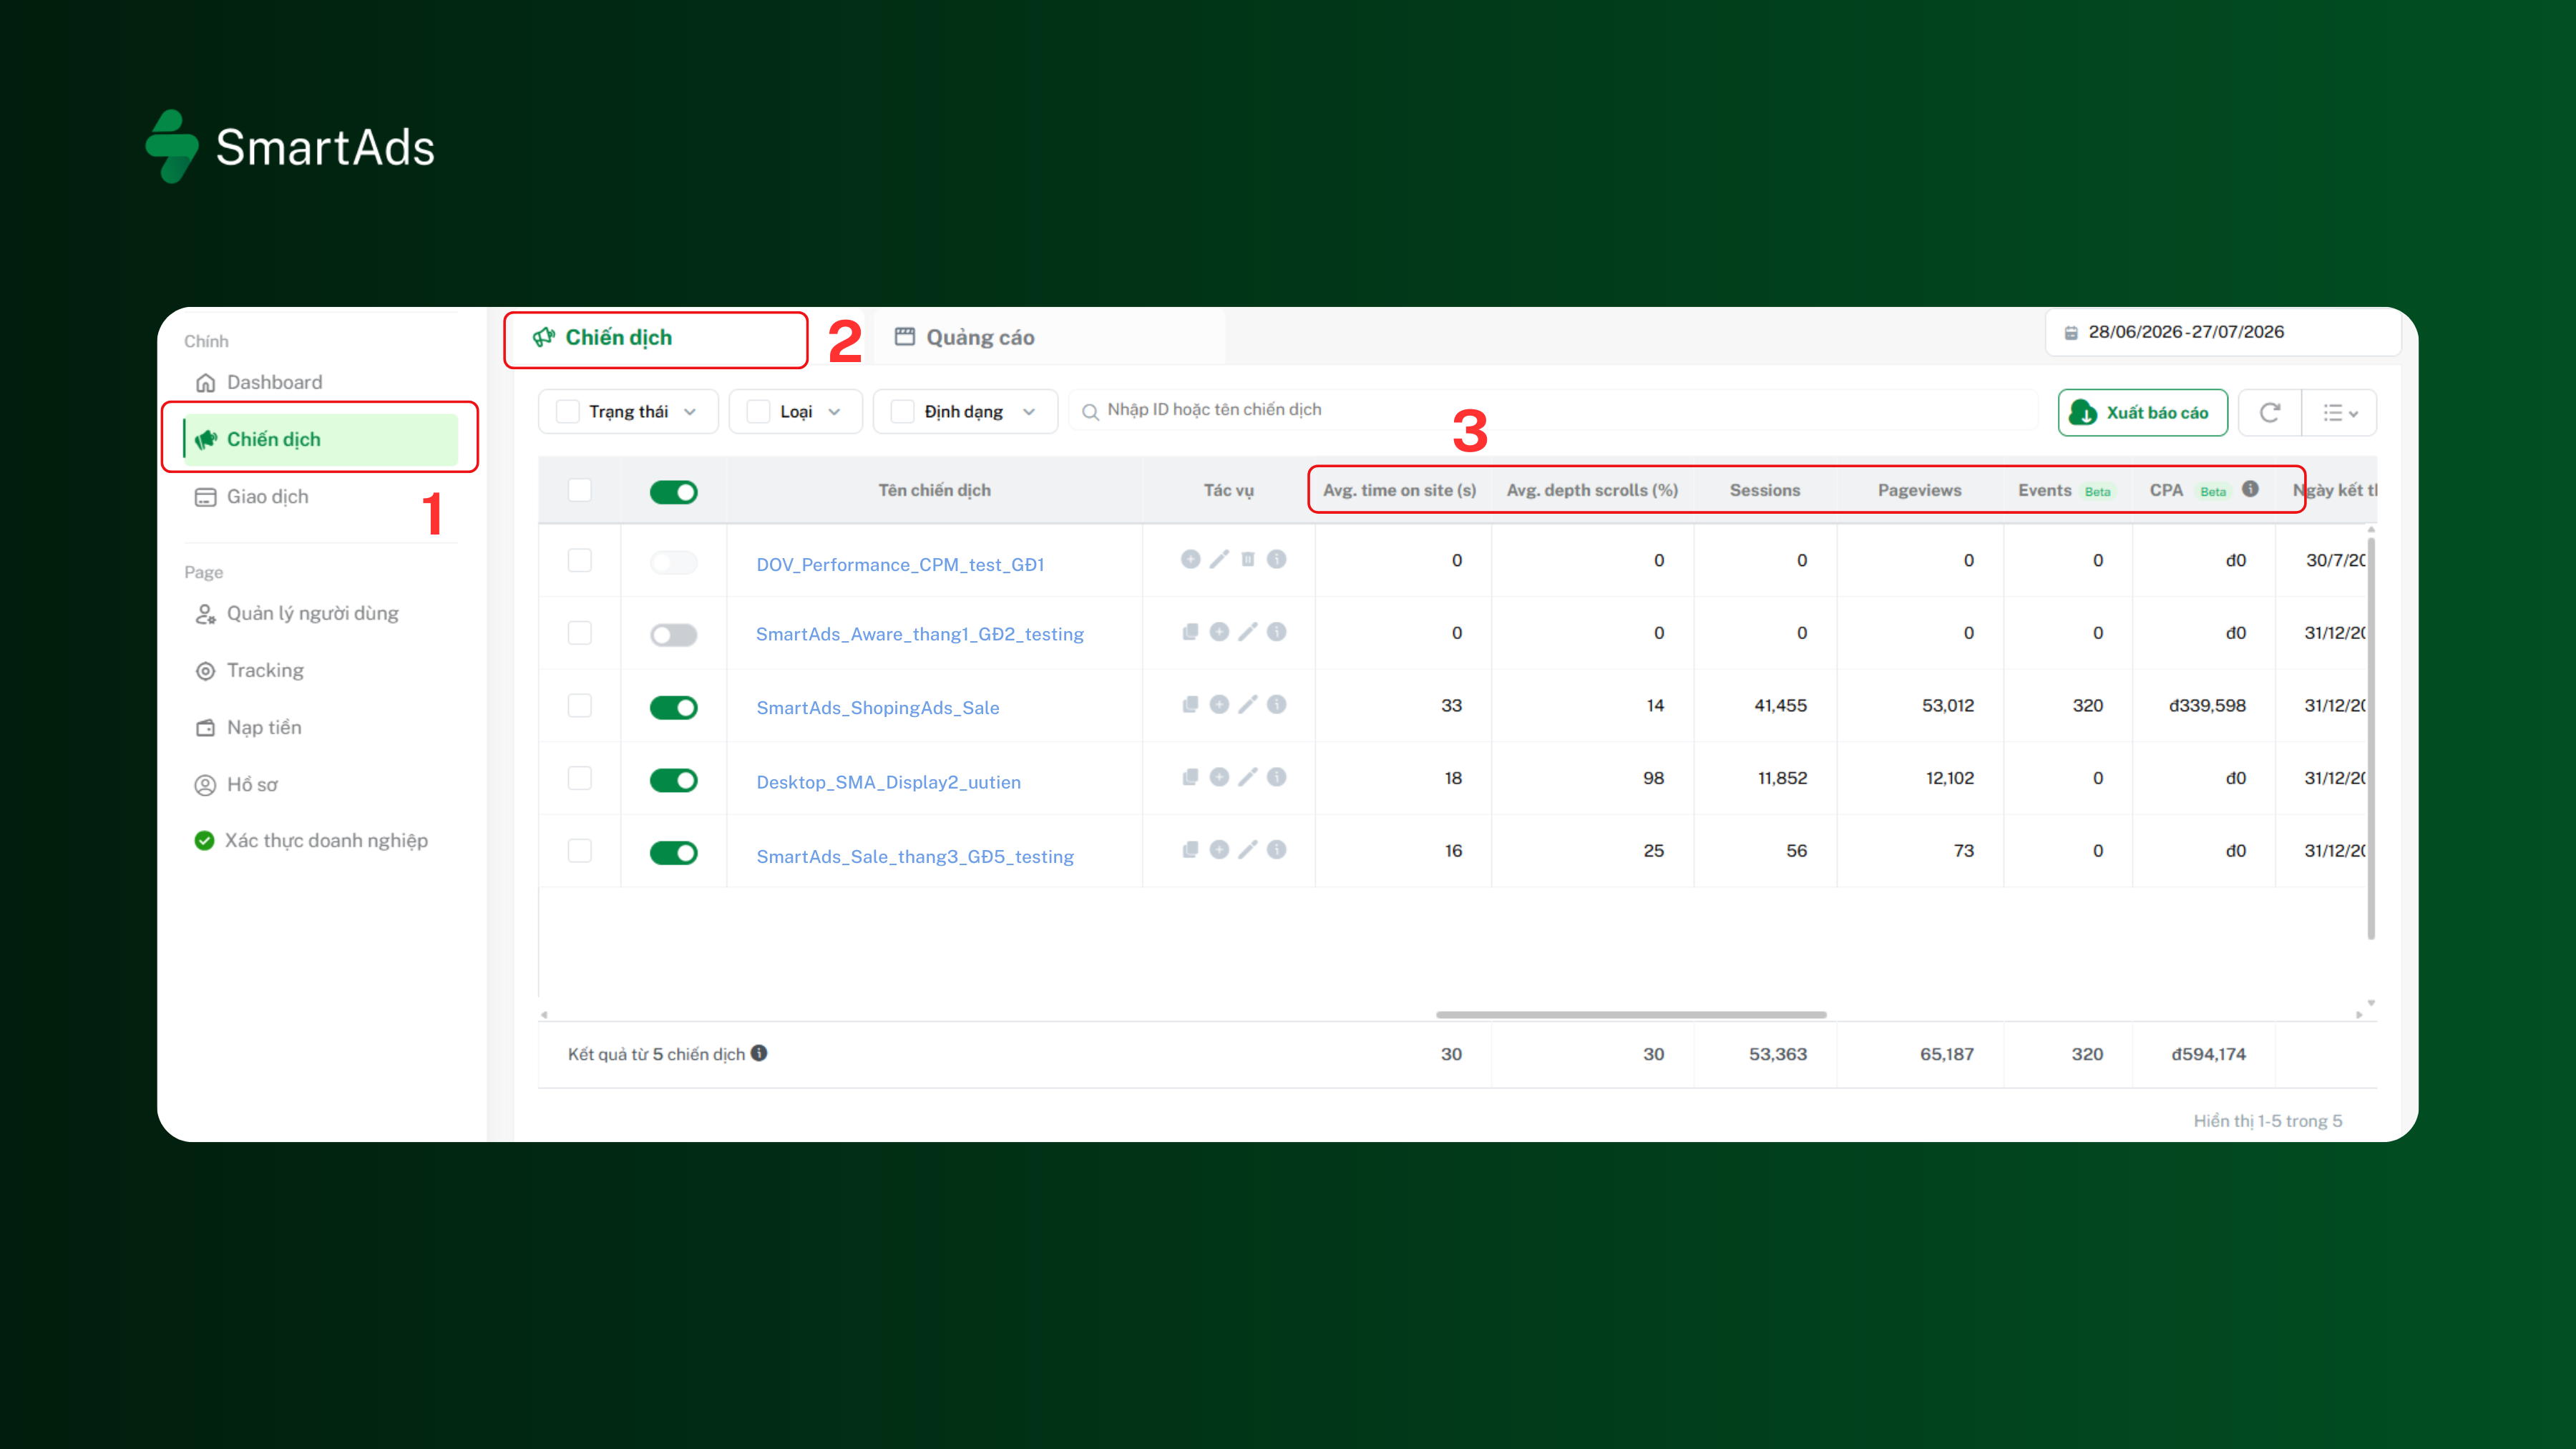
Task: Copy the SmartAds_ShopingAds_Sale campaign
Action: 1190,705
